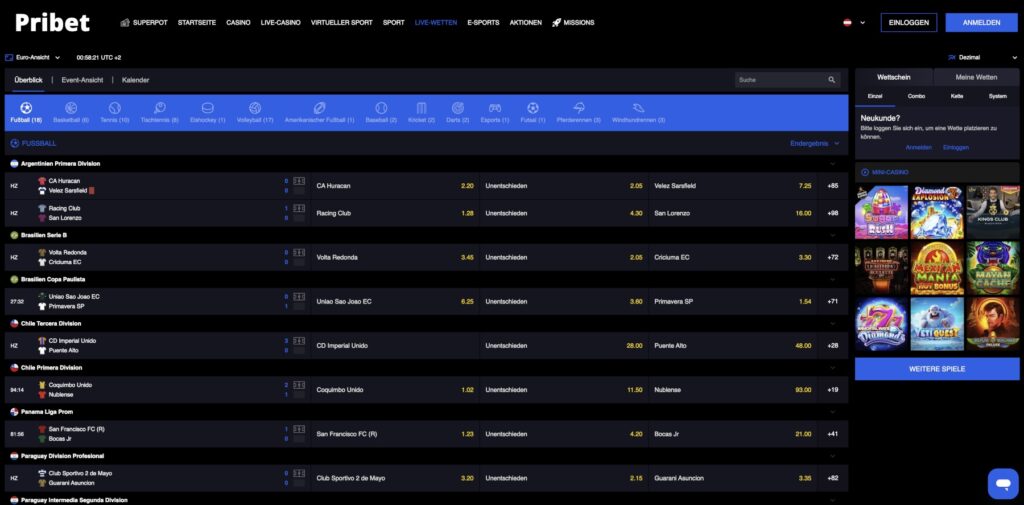Click the Weitere Spiele button
1024x505 pixels.
936,369
